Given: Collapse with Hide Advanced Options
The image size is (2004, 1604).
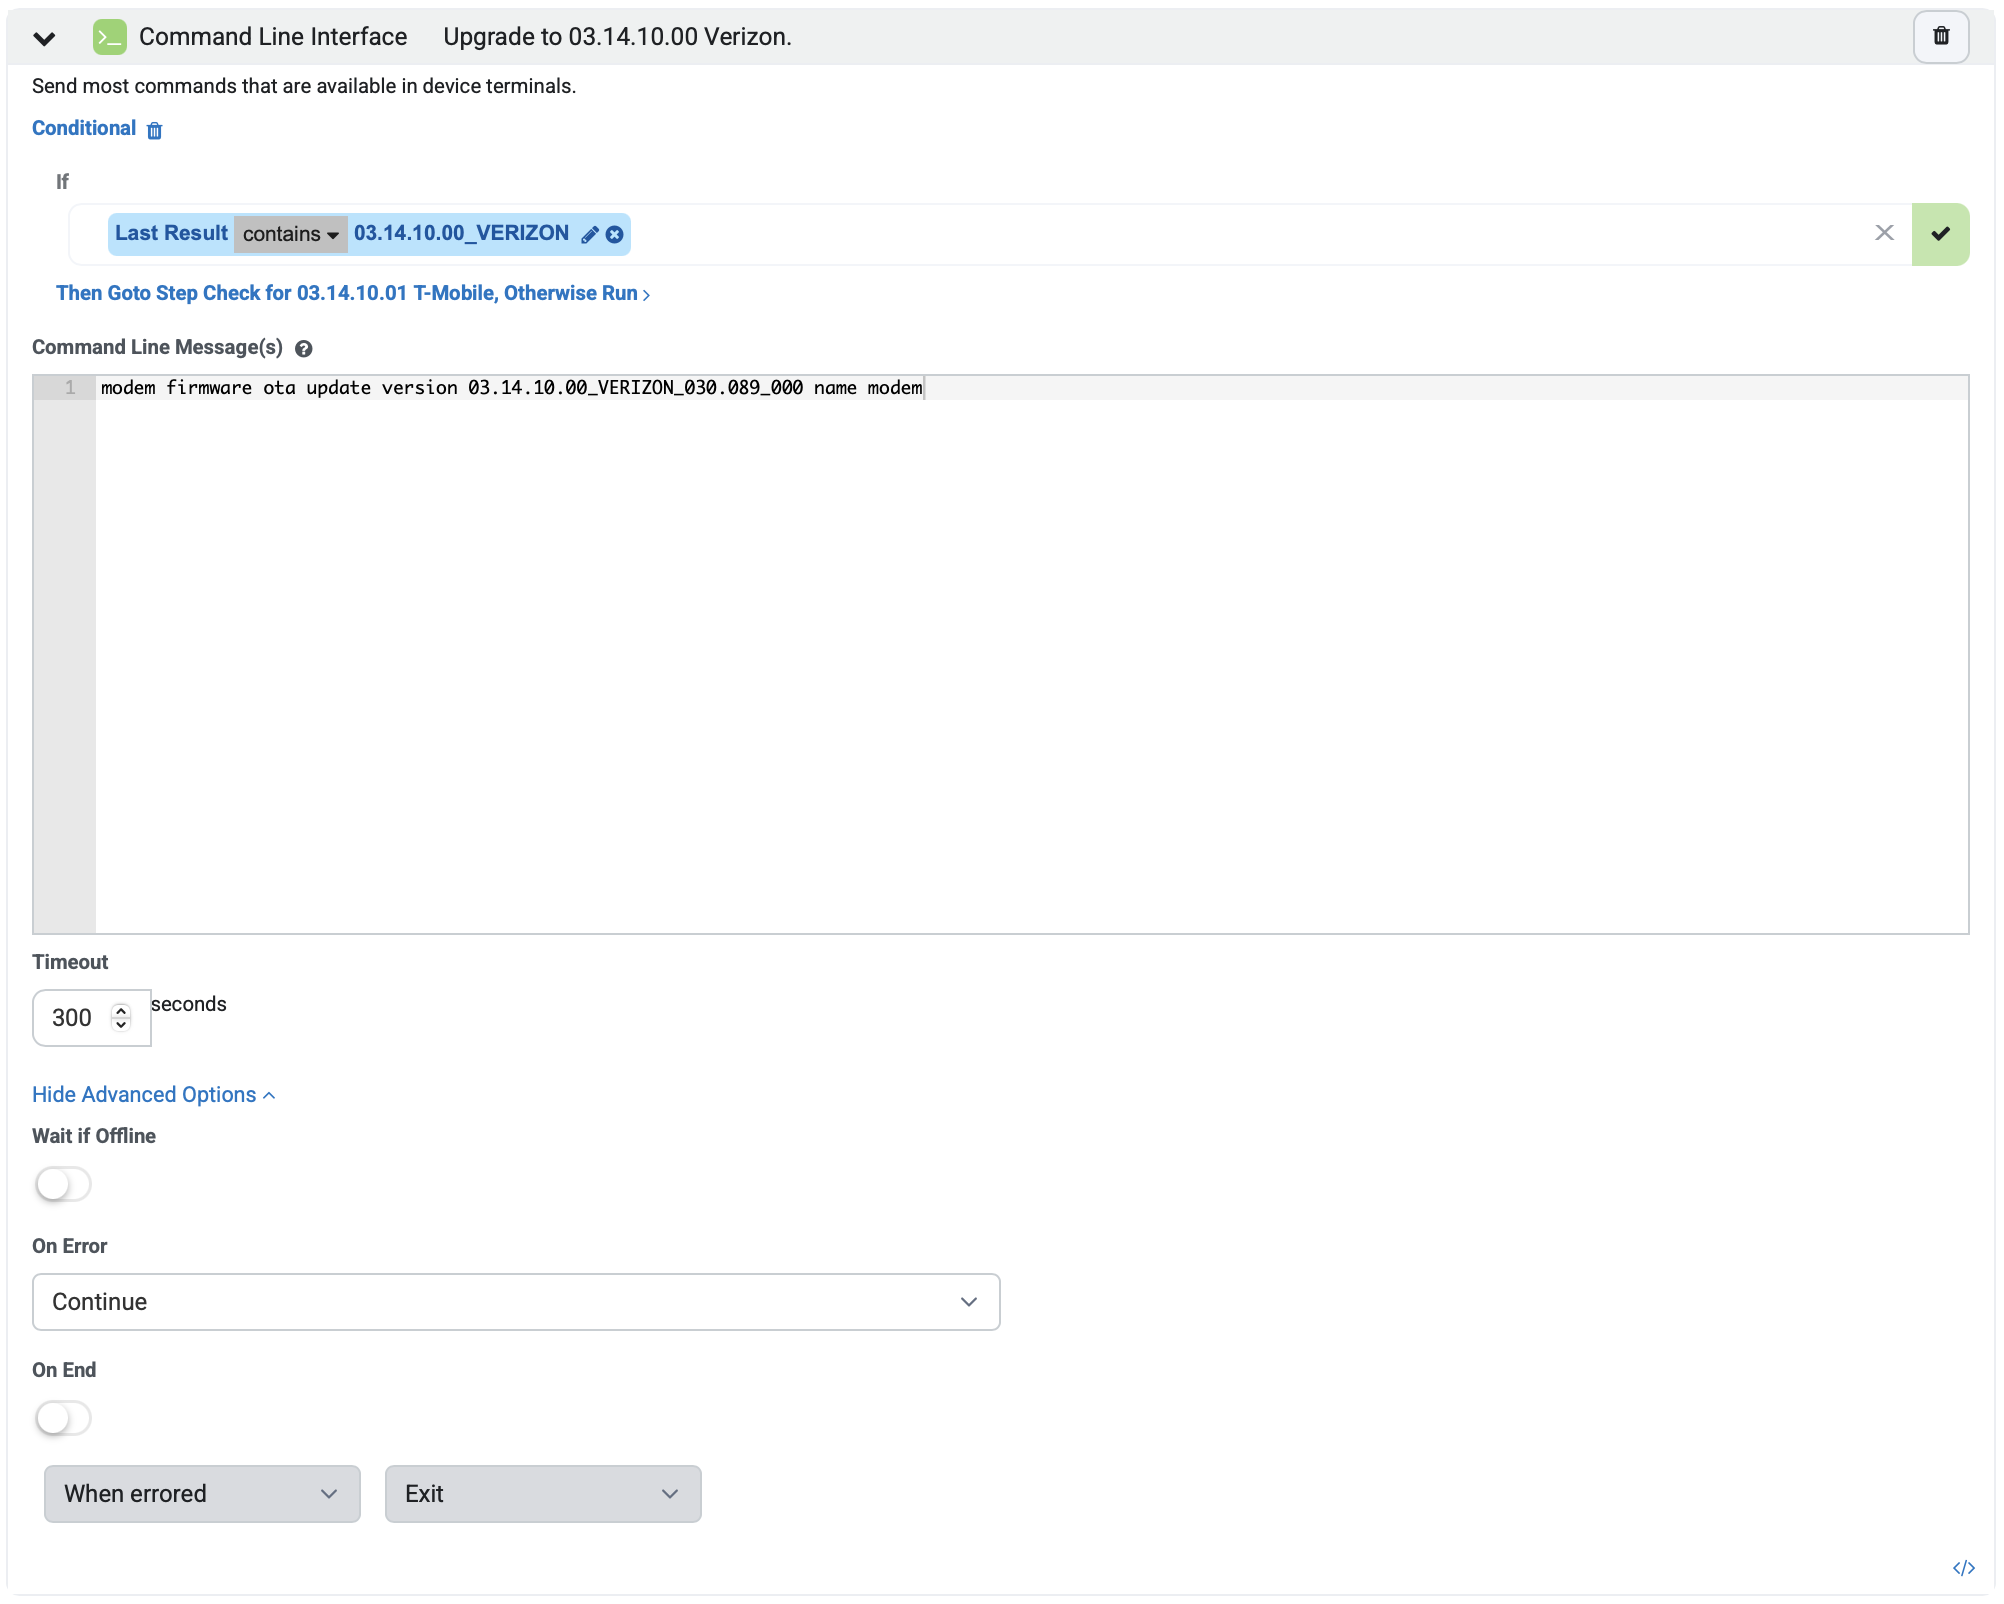Looking at the screenshot, I should [153, 1095].
